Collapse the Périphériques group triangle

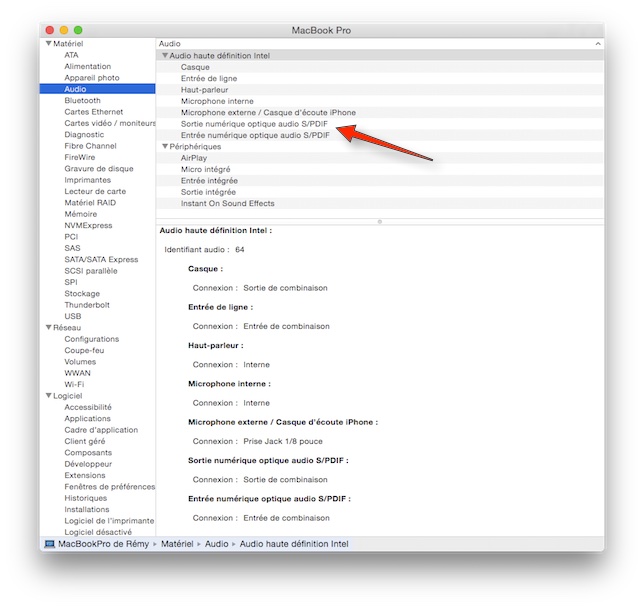pos(165,146)
